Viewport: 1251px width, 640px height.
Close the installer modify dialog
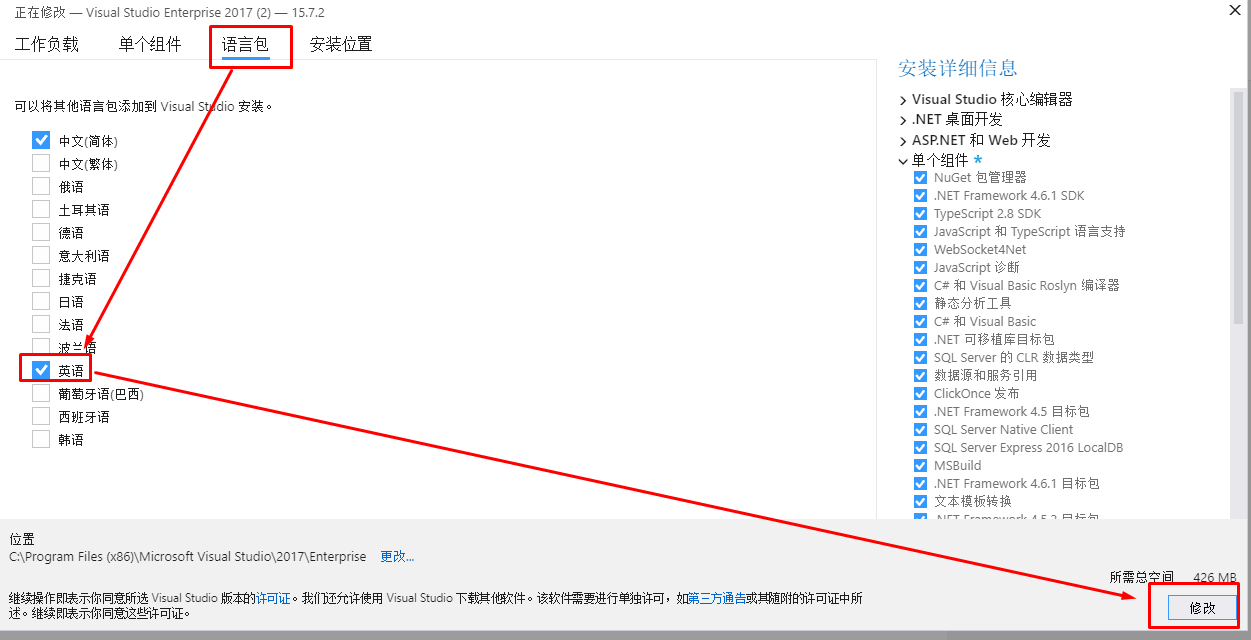tap(1236, 10)
